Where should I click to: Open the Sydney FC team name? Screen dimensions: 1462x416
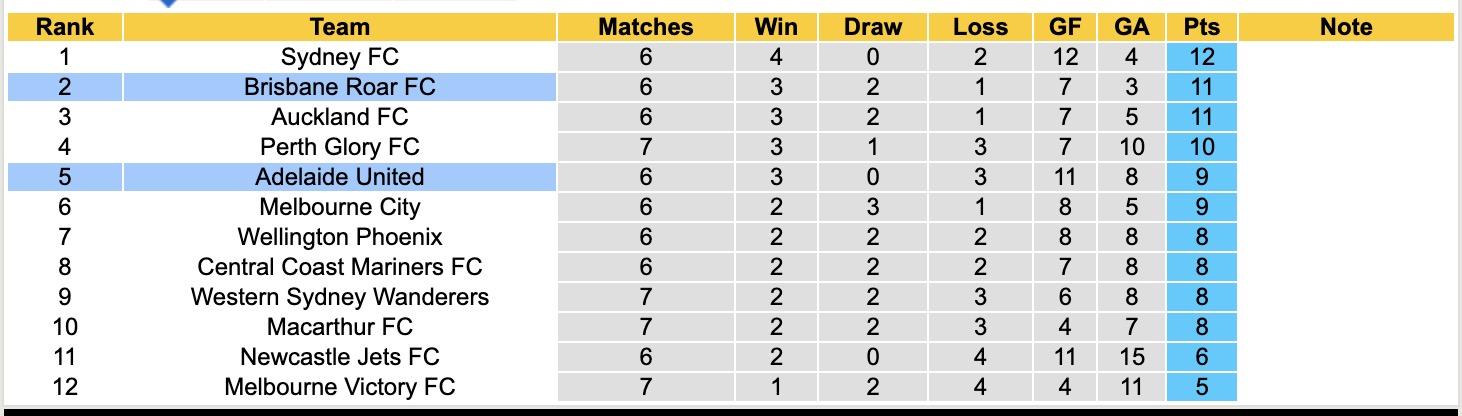point(340,57)
